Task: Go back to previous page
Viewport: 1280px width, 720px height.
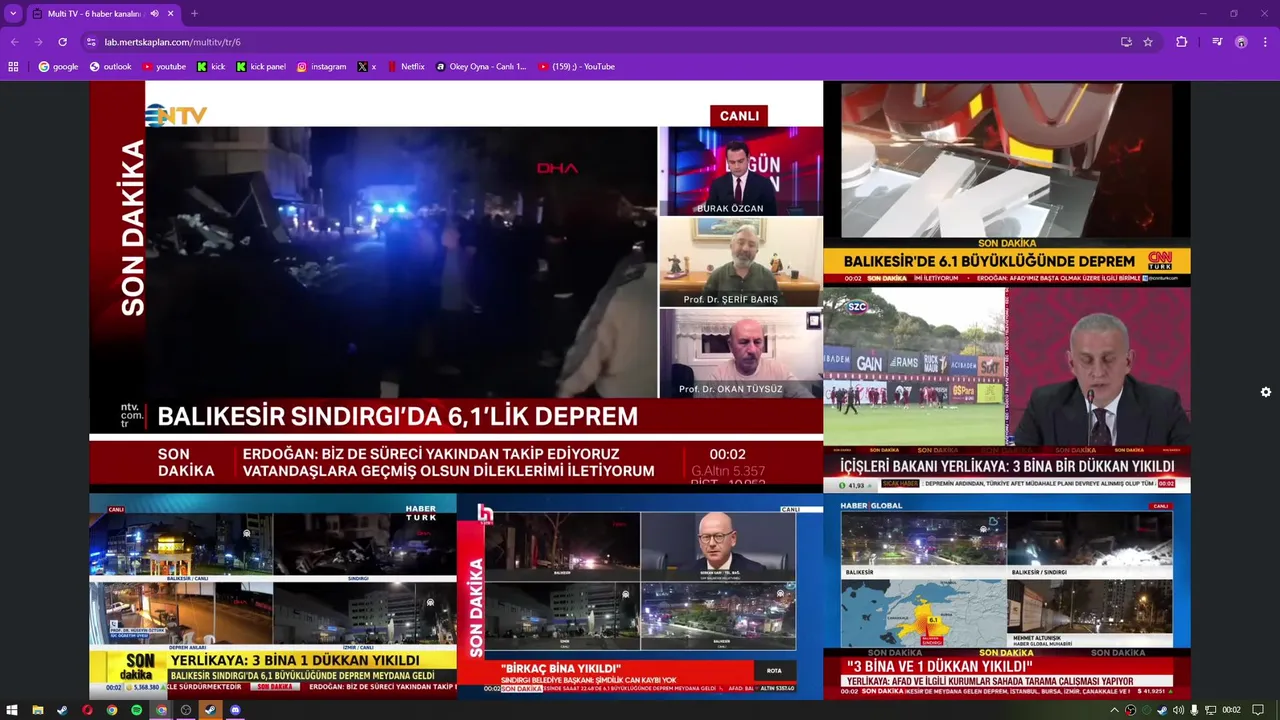Action: click(x=14, y=42)
